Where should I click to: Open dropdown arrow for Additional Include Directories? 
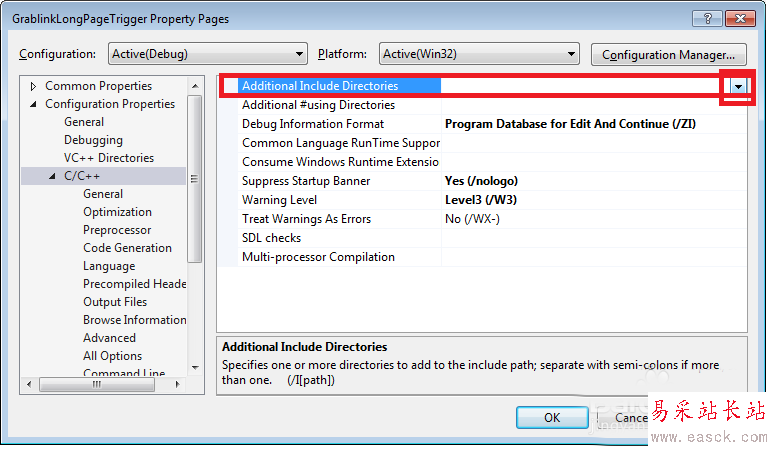click(x=738, y=87)
